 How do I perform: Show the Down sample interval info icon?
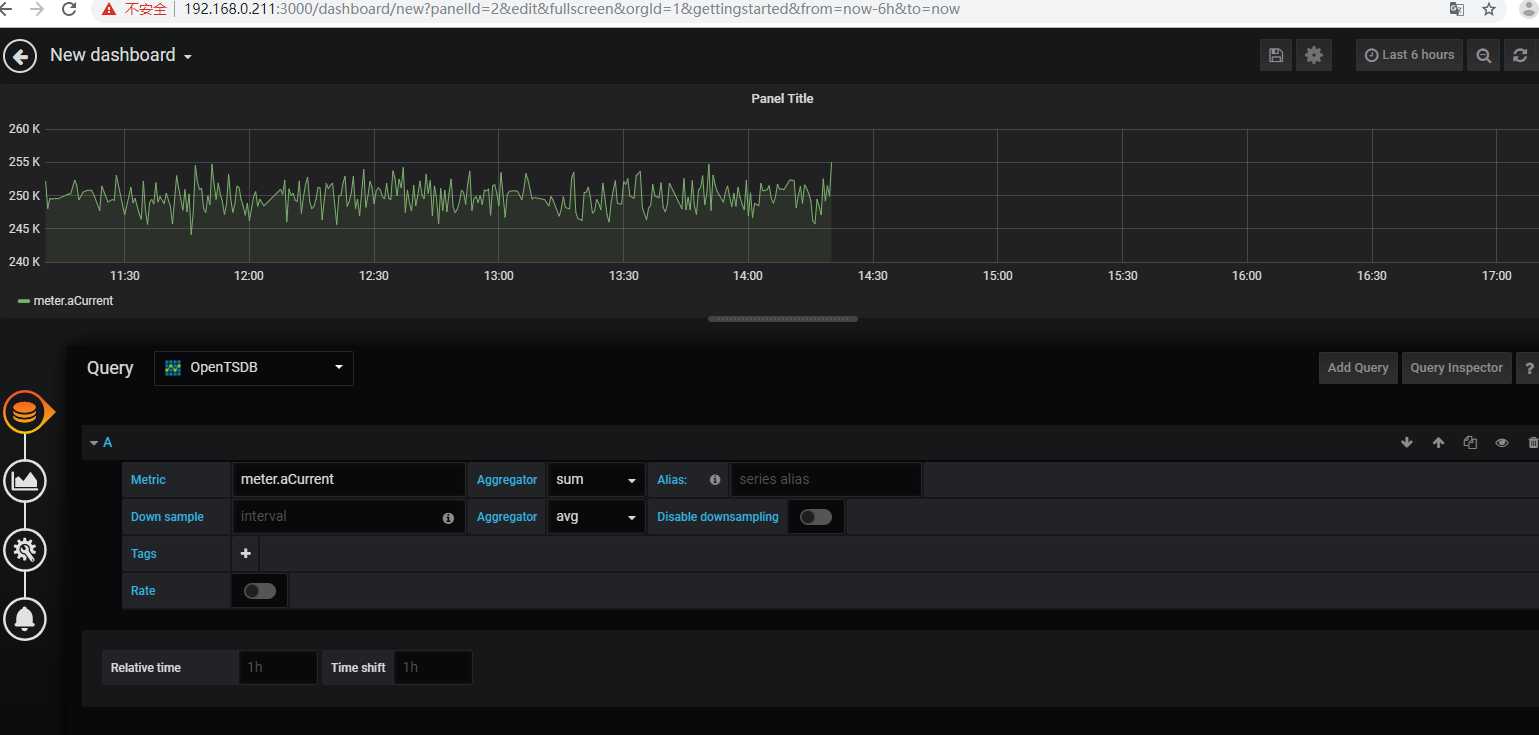(448, 518)
